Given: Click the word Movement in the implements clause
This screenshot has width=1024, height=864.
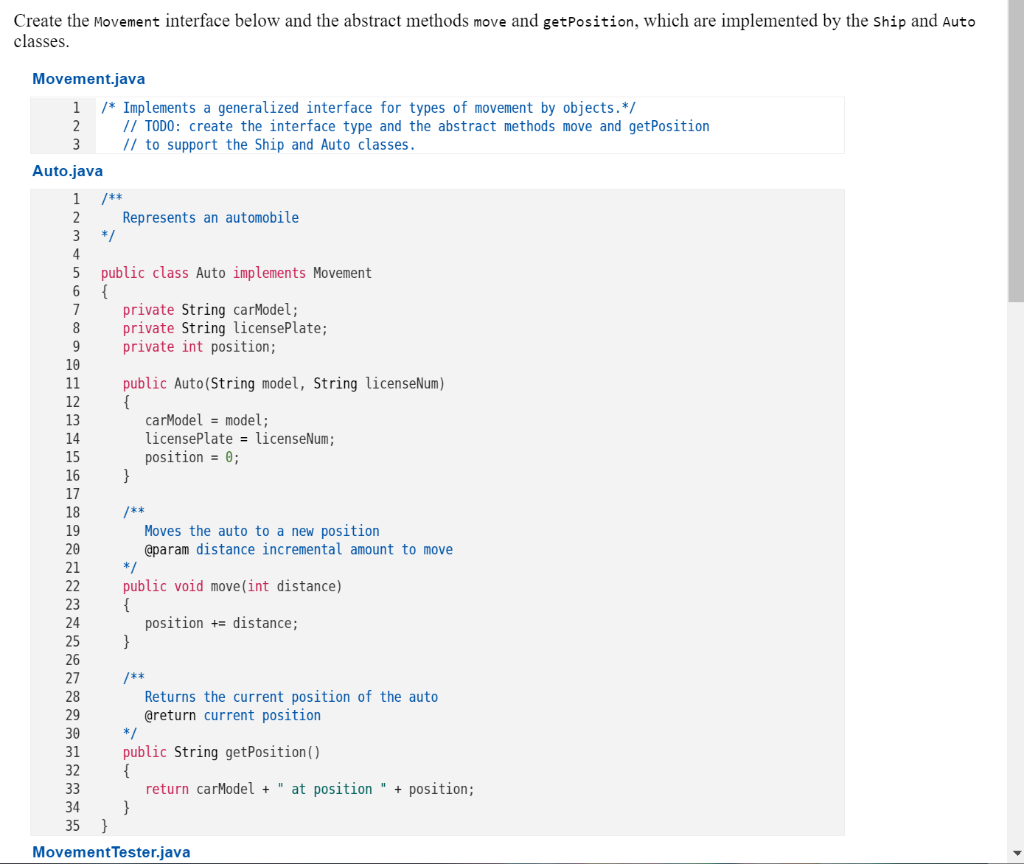Looking at the screenshot, I should (344, 272).
